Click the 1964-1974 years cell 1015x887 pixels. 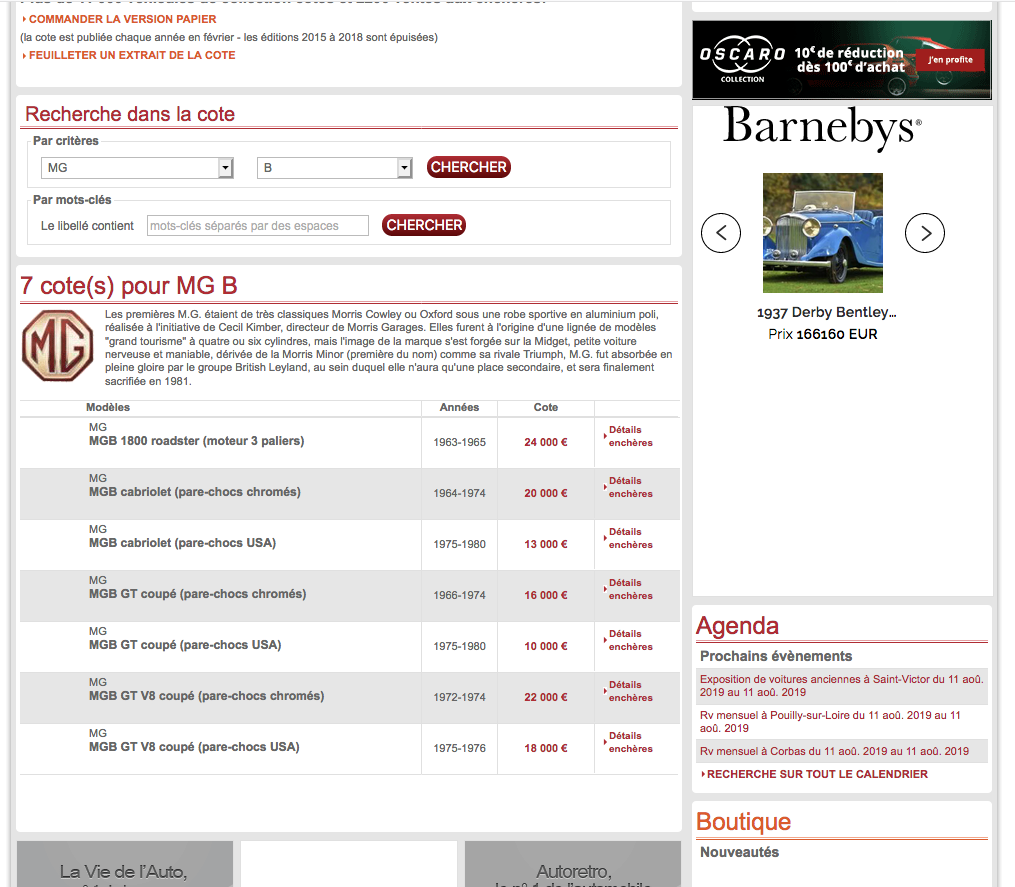coord(460,493)
